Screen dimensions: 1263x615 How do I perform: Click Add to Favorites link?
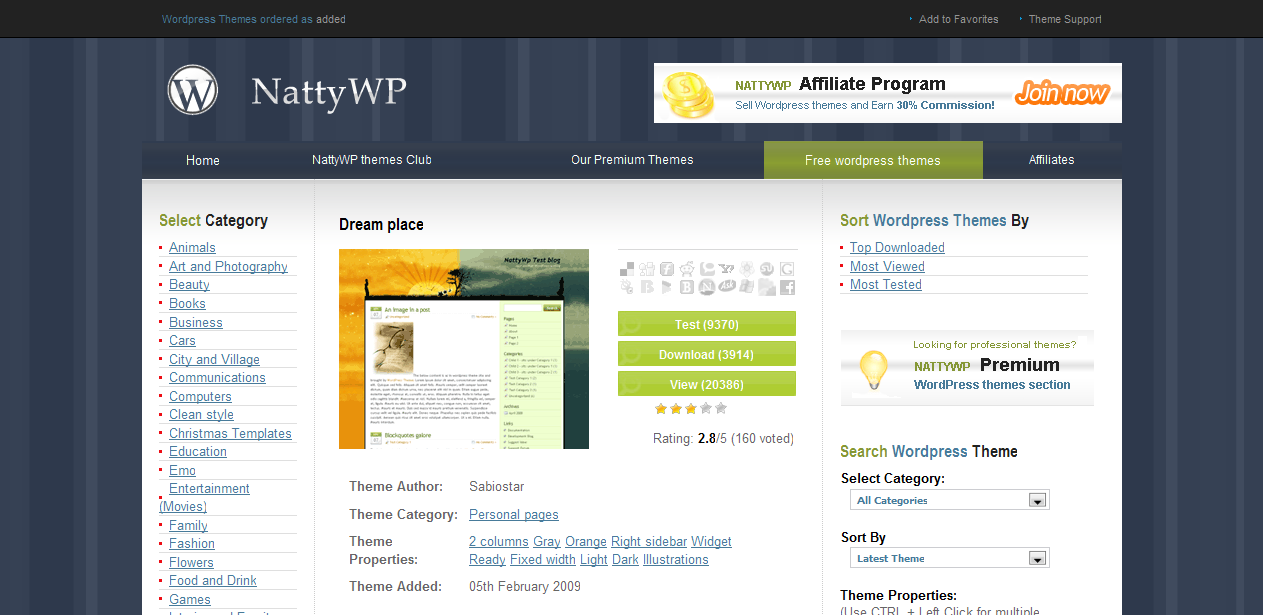958,19
